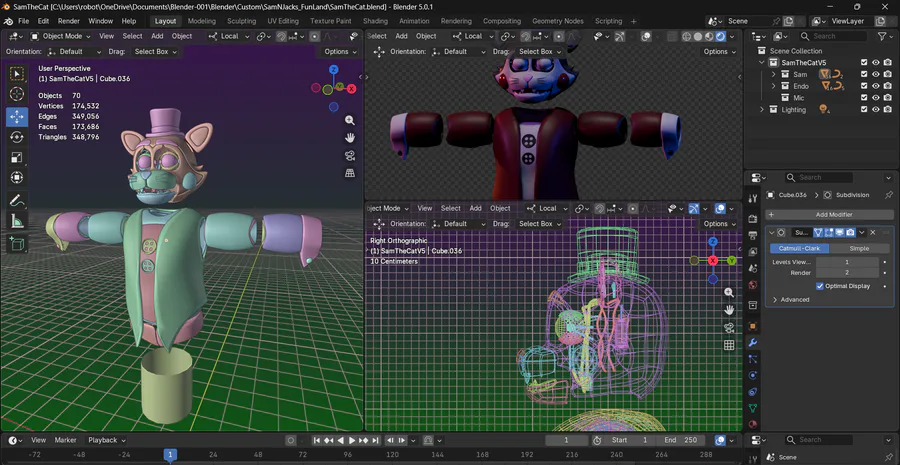Pin the properties editor context
The height and width of the screenshot is (465, 900).
tap(889, 195)
